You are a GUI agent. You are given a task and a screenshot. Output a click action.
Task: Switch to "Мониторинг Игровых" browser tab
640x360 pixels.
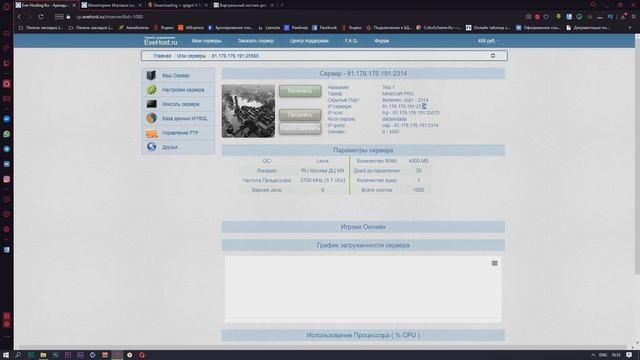click(x=111, y=5)
